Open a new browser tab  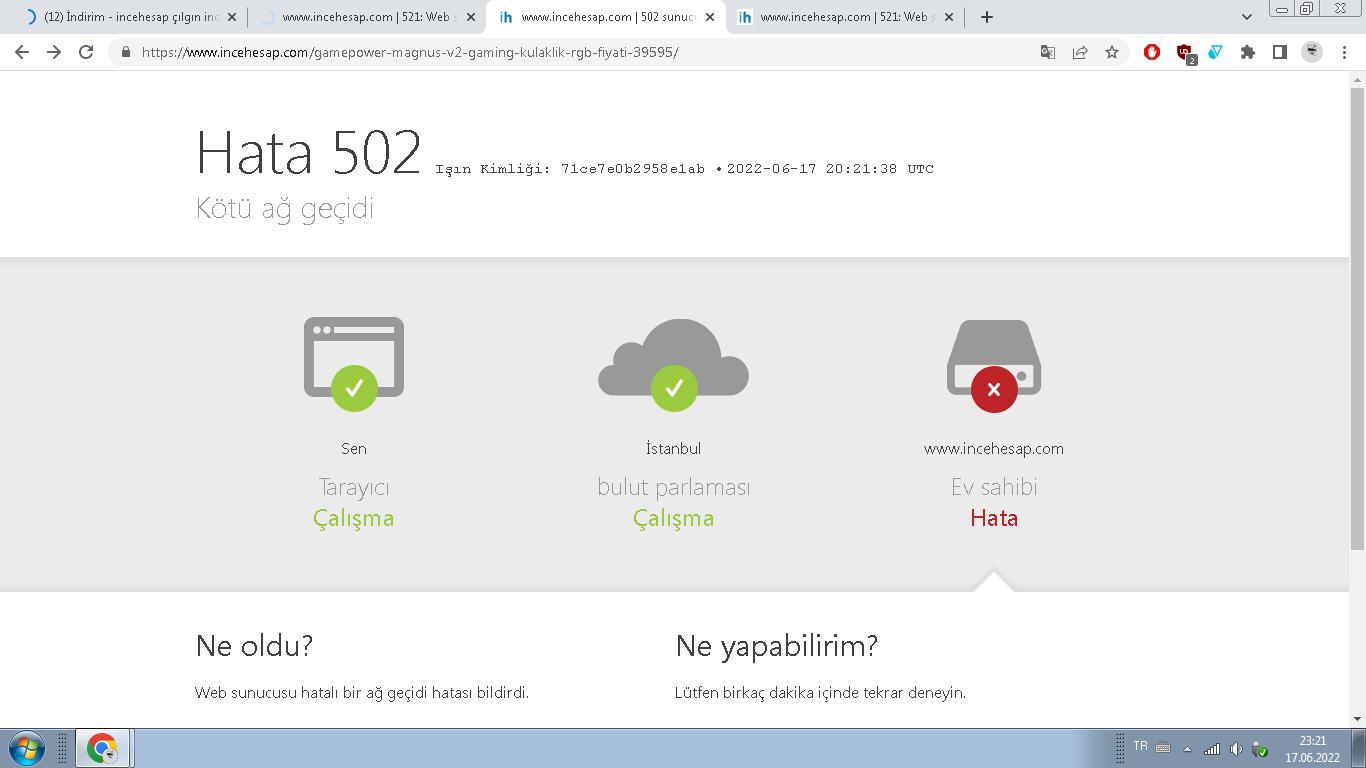coord(987,17)
